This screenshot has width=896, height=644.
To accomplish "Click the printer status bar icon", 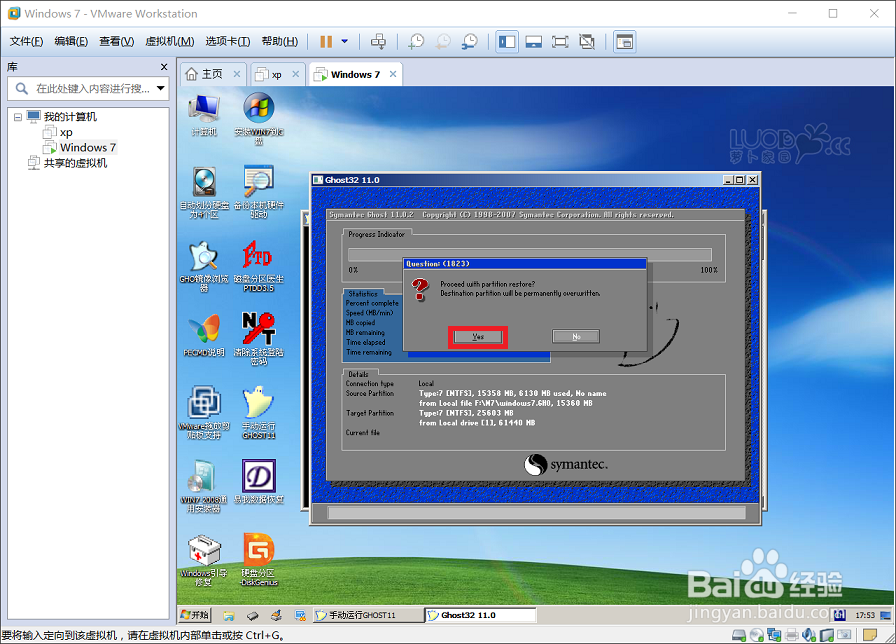I will coord(792,635).
